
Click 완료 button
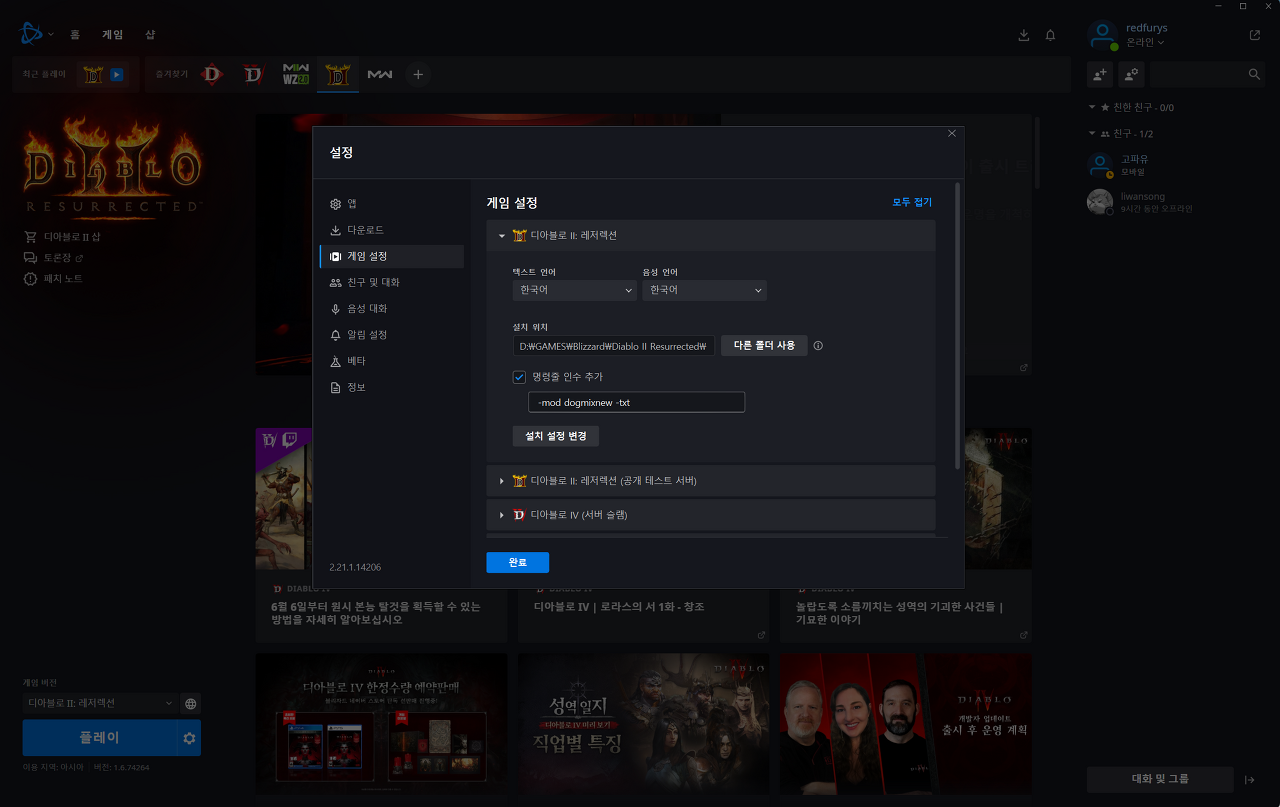(517, 563)
